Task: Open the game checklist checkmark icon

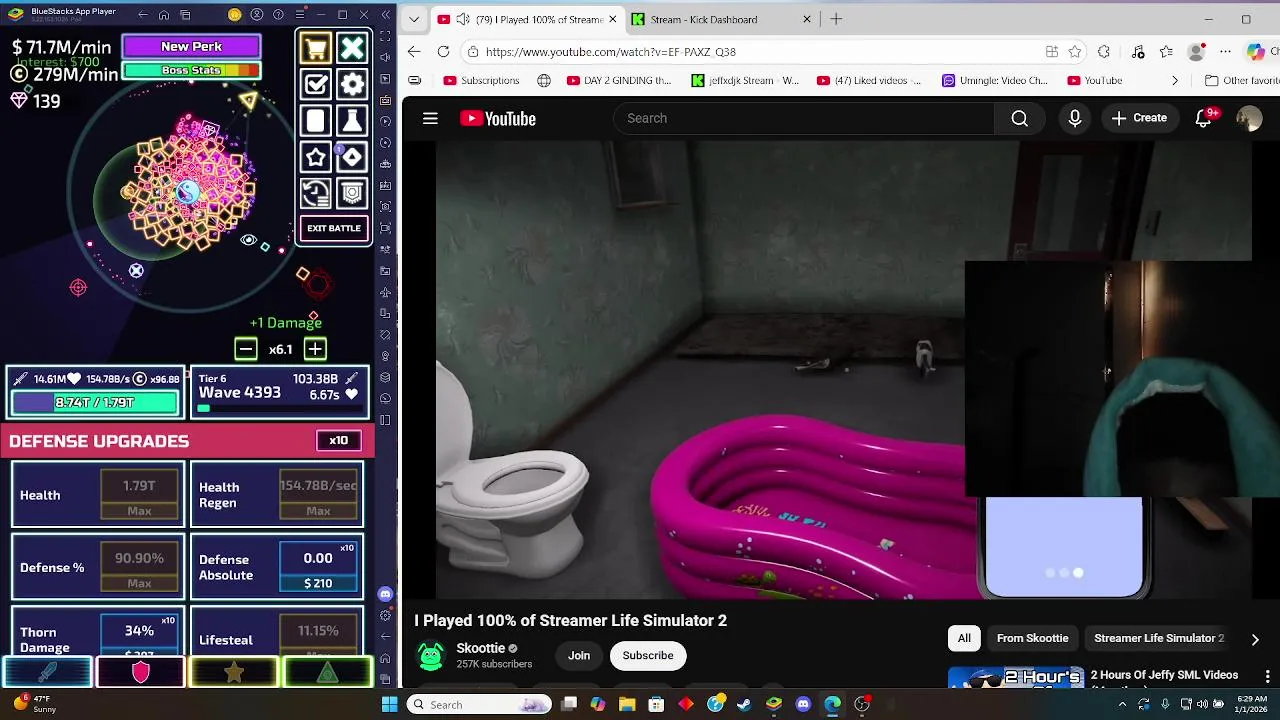Action: (316, 84)
